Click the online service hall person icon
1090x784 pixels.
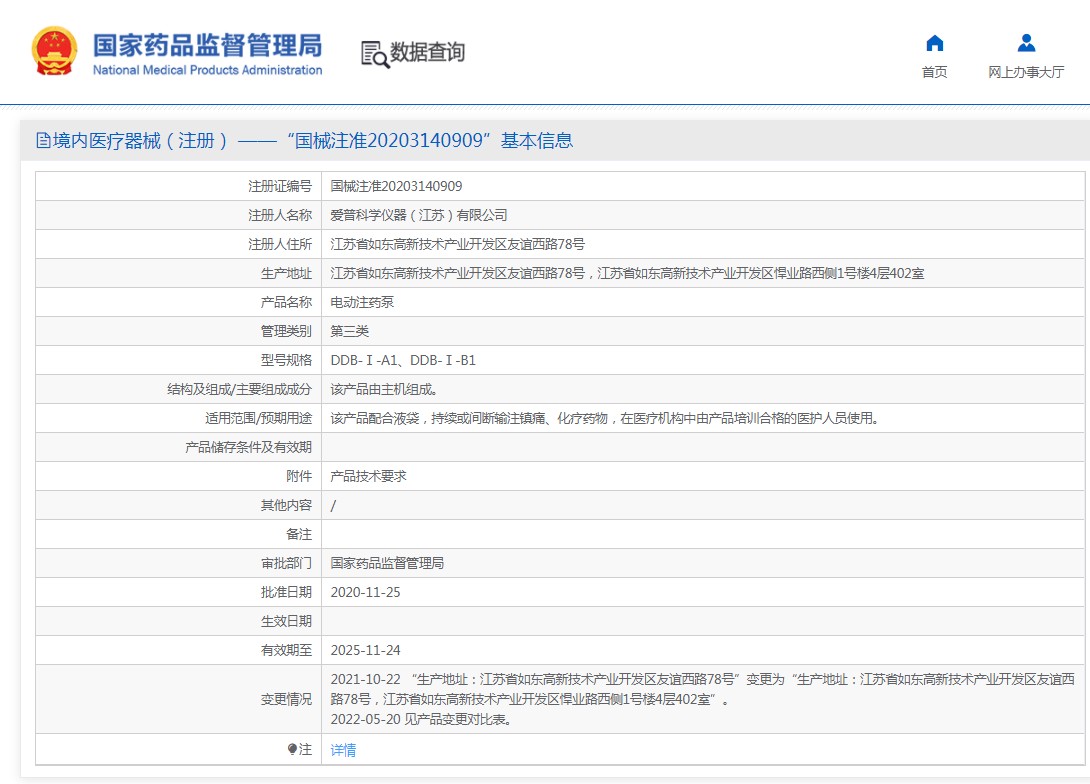point(1026,43)
